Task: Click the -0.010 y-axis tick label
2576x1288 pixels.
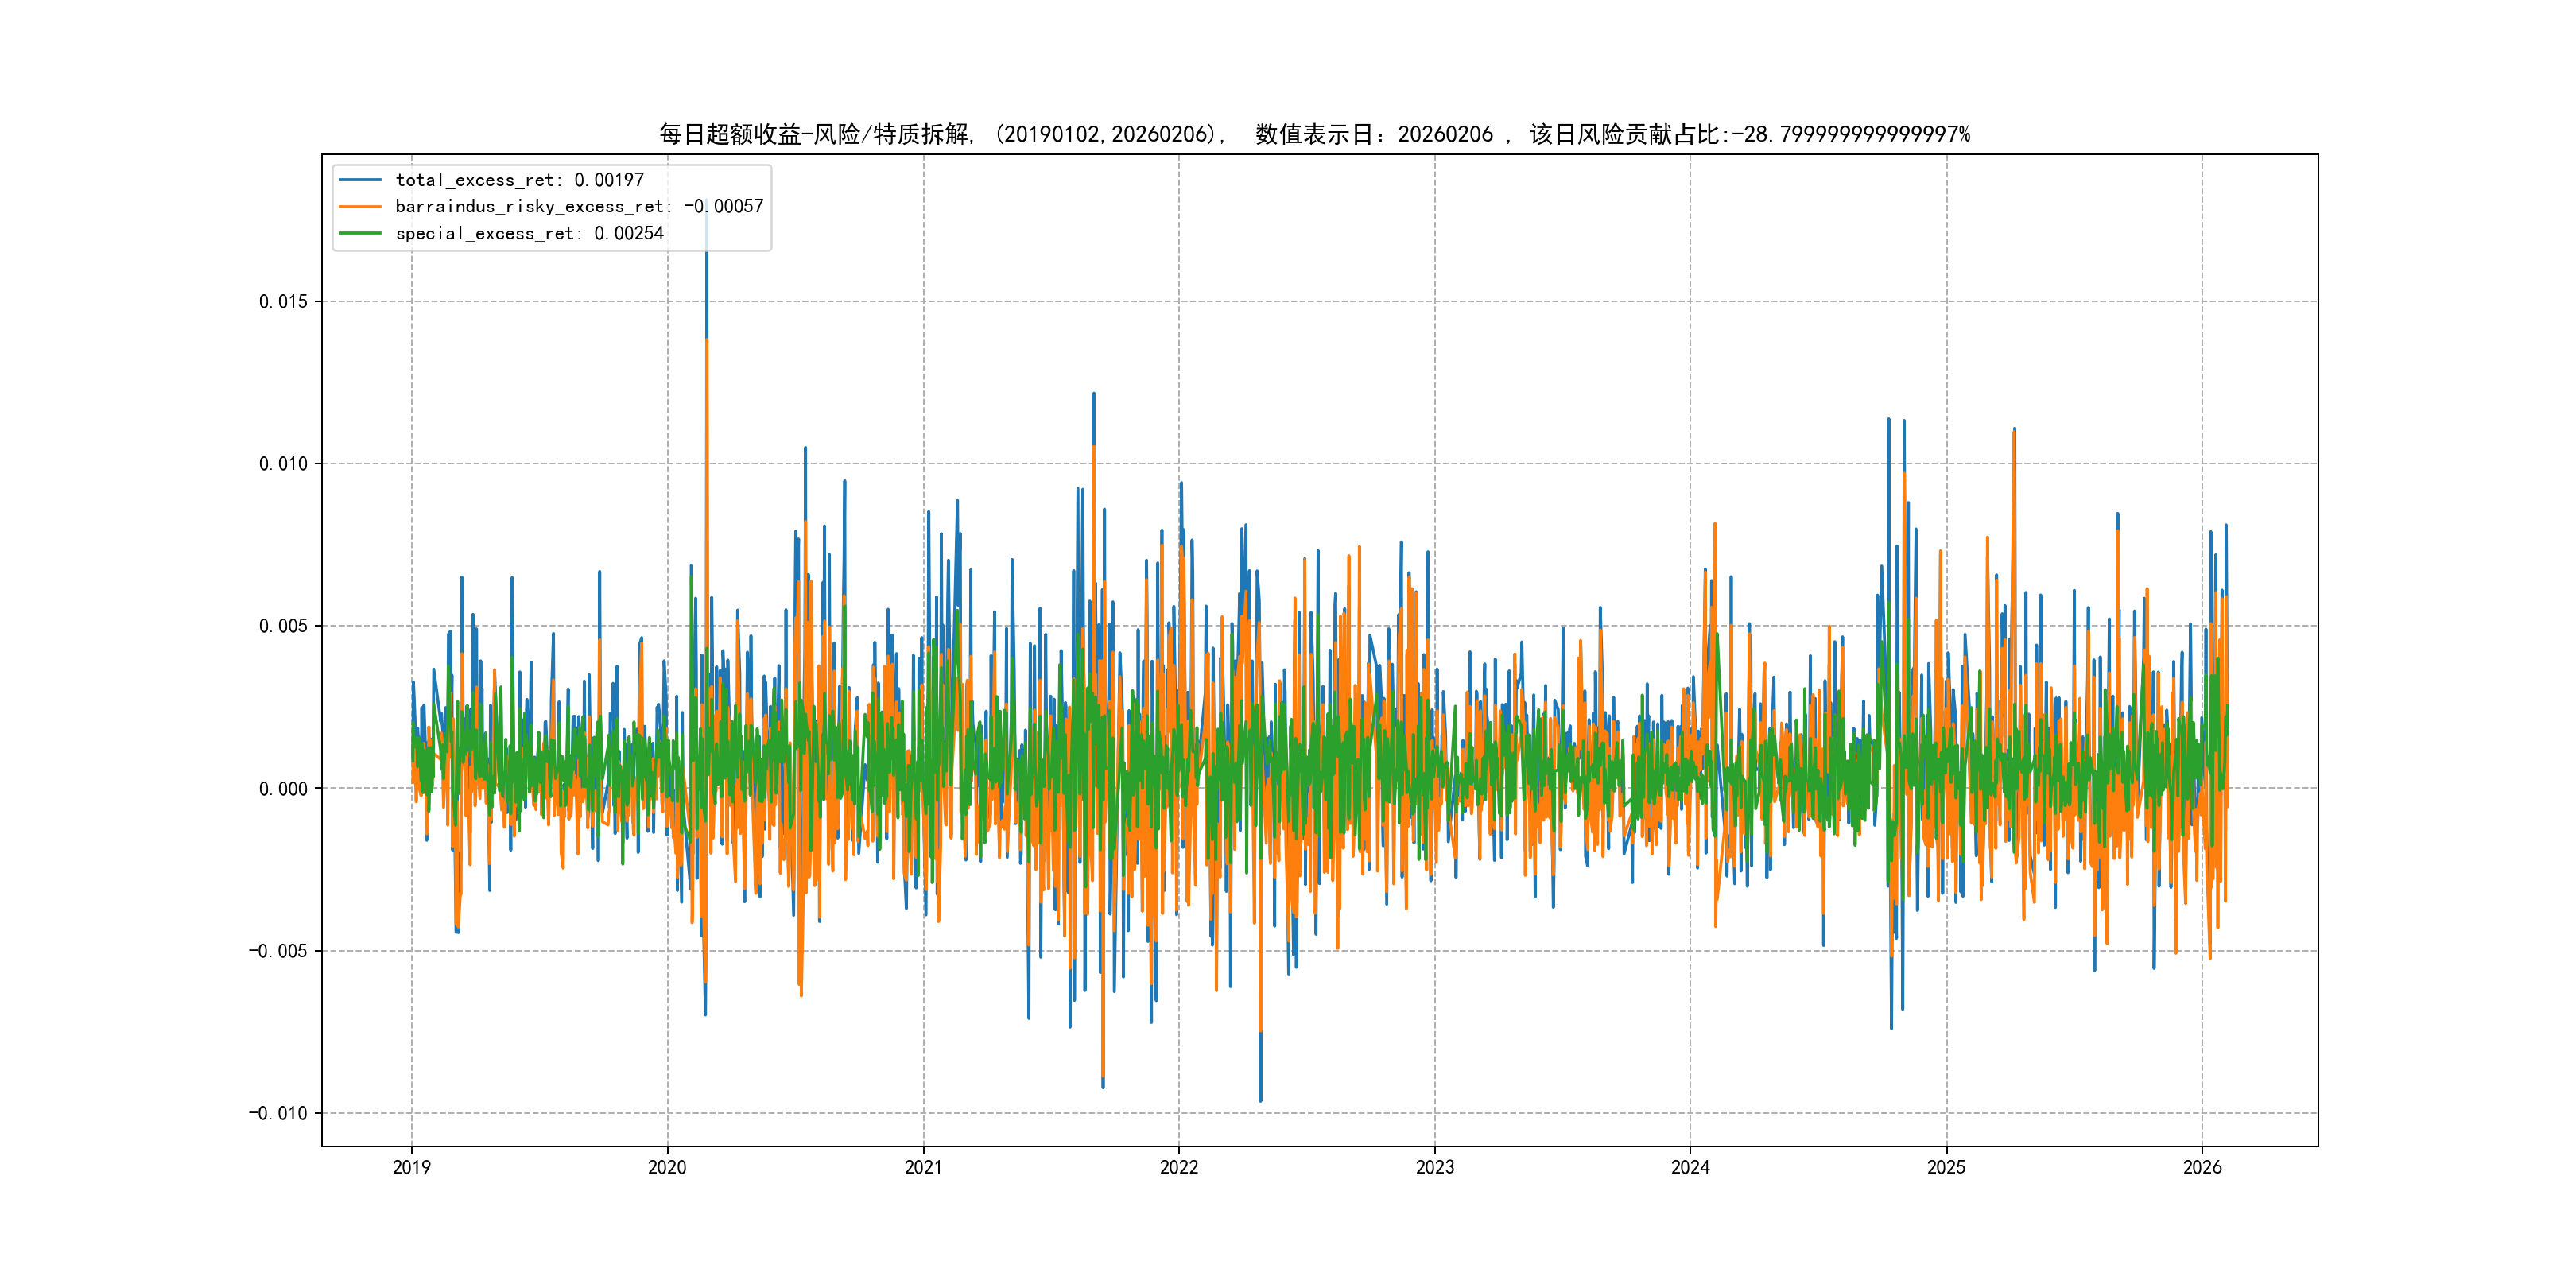Action: click(278, 1114)
